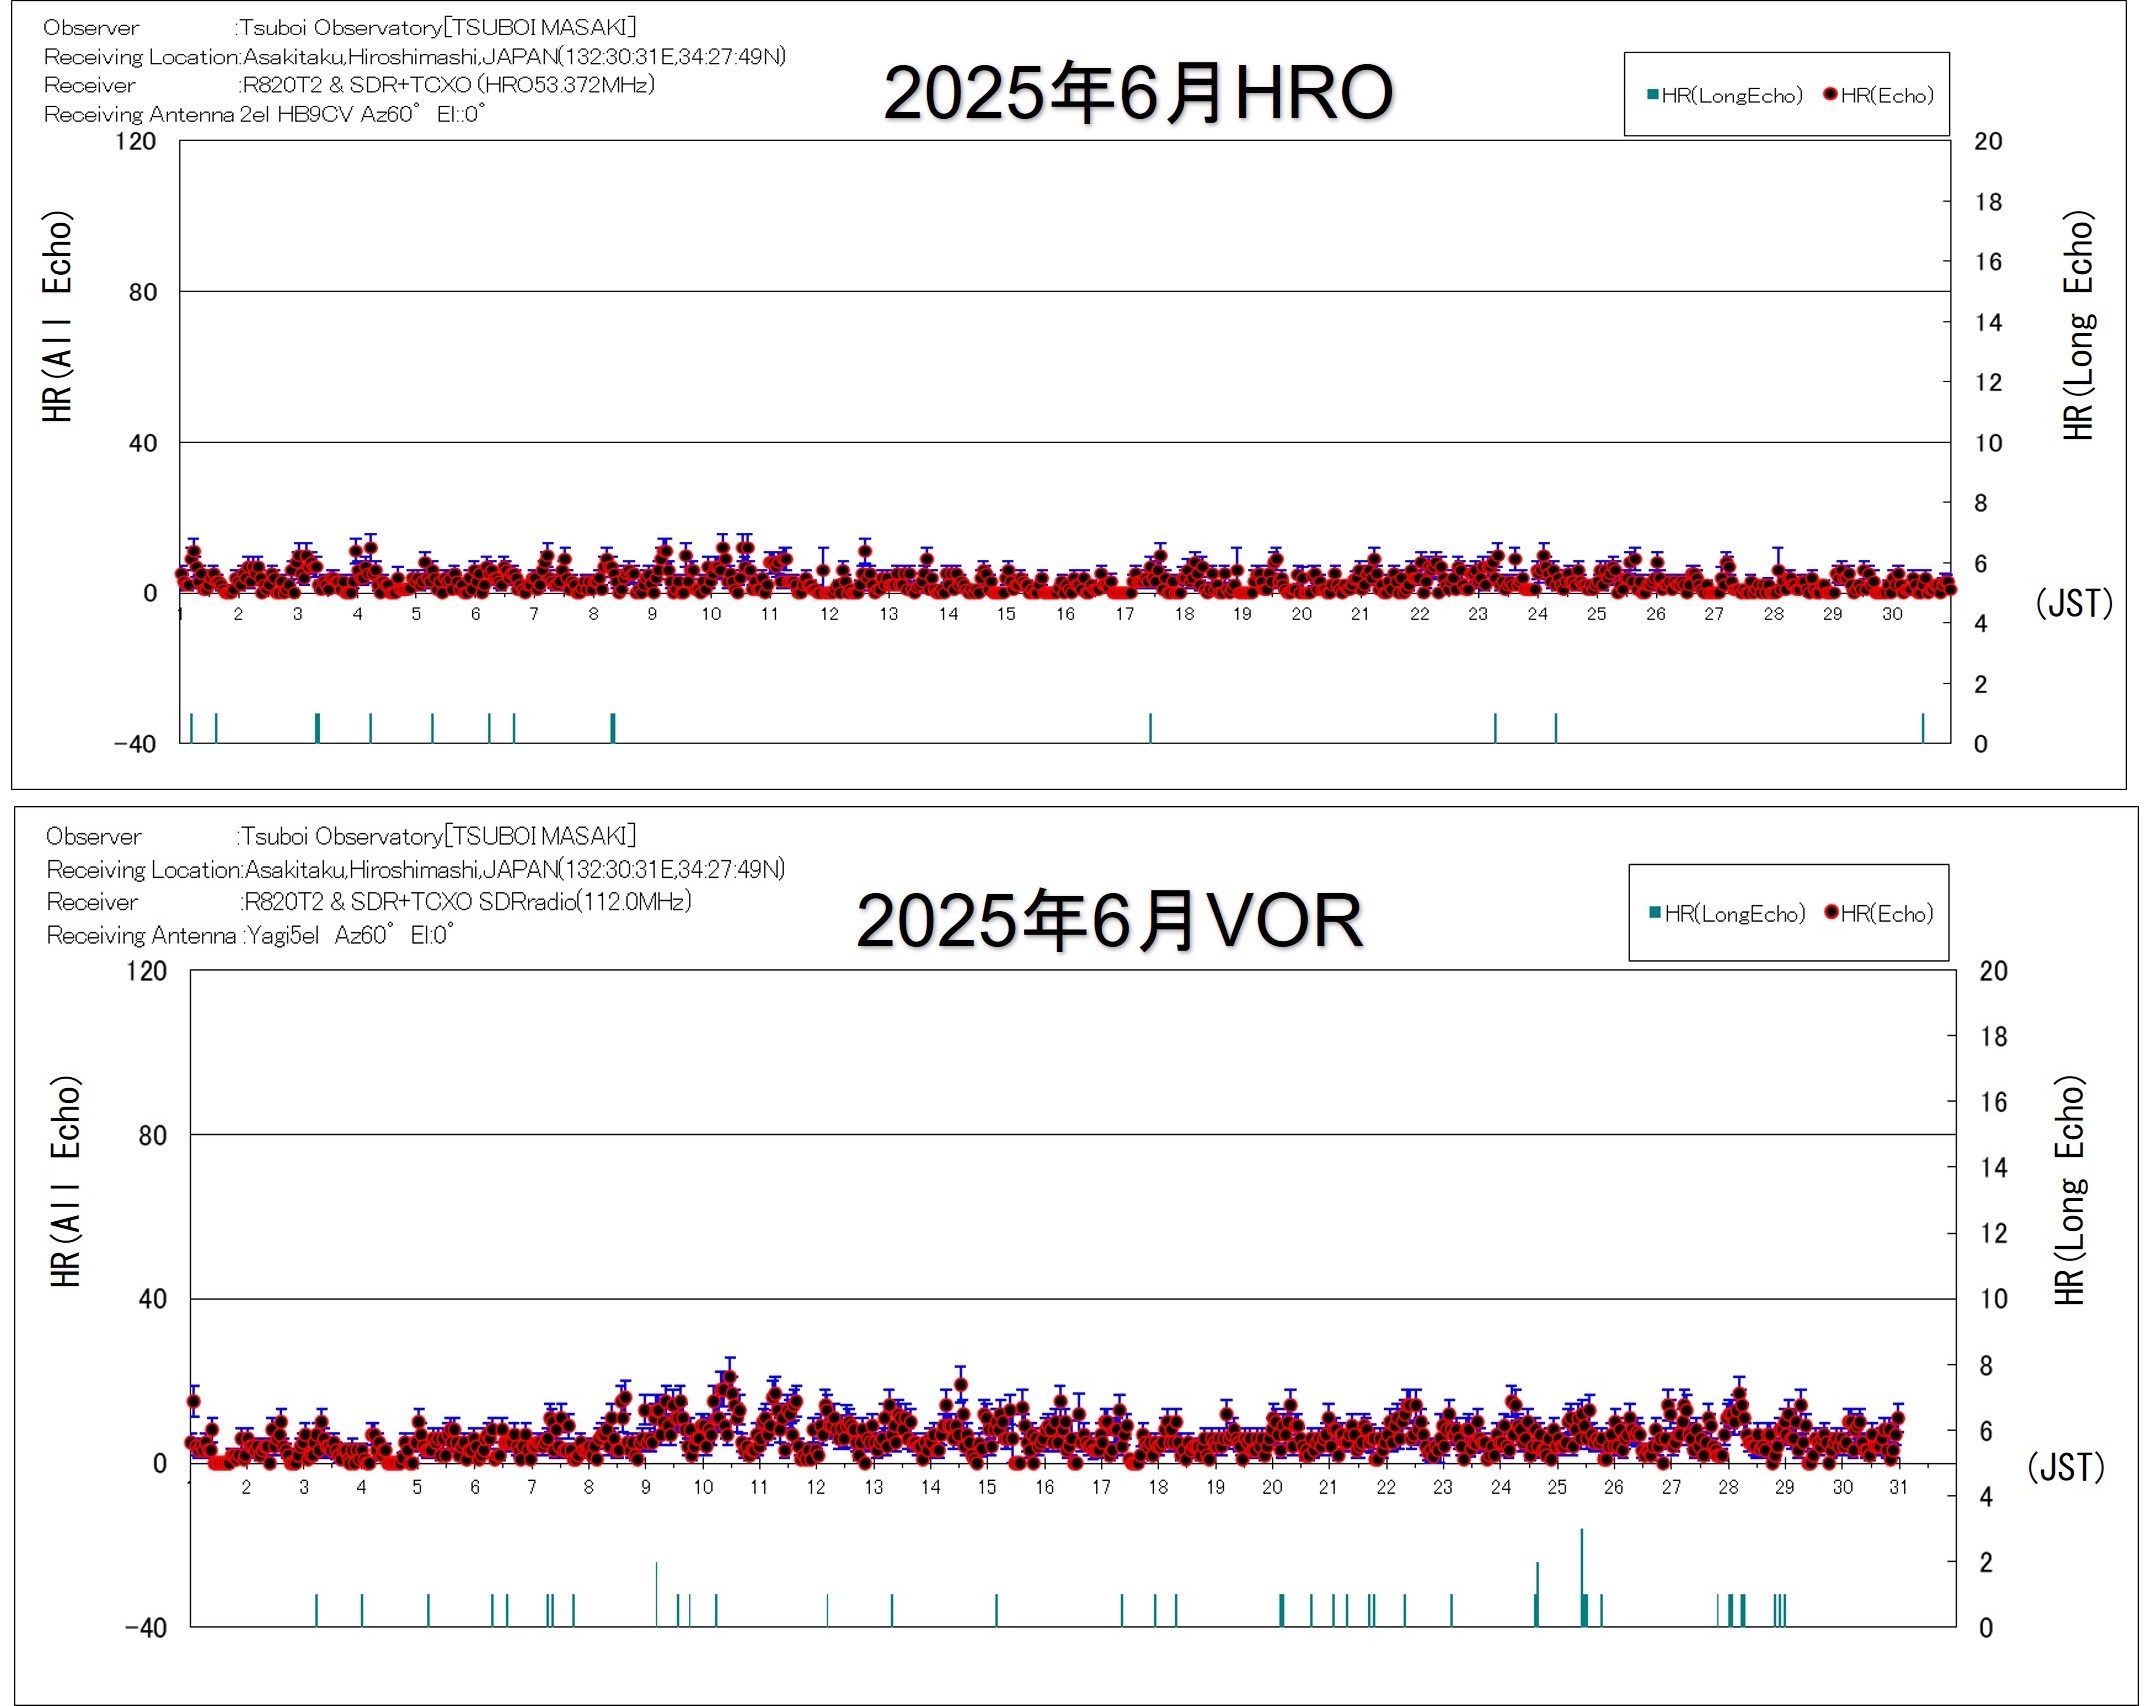Click the (JST) label beside the HRO chart

click(2074, 603)
